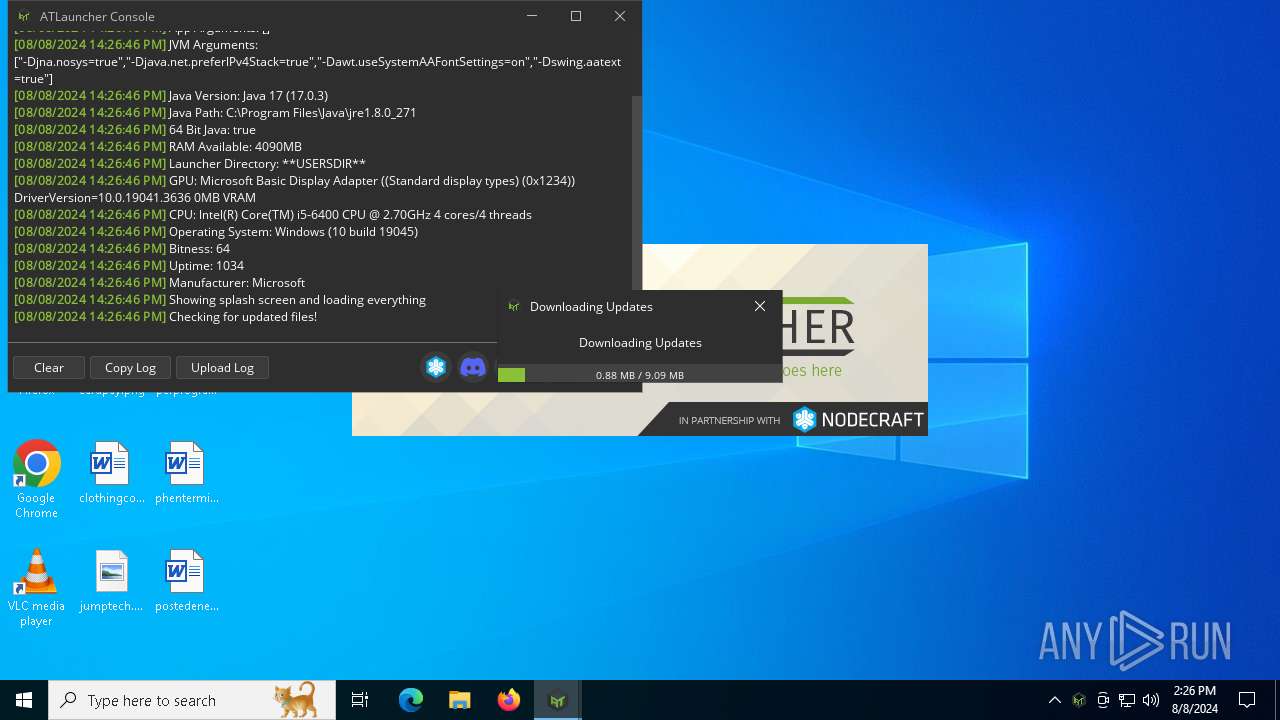
Task: Select jumptech image file on desktop
Action: click(111, 582)
